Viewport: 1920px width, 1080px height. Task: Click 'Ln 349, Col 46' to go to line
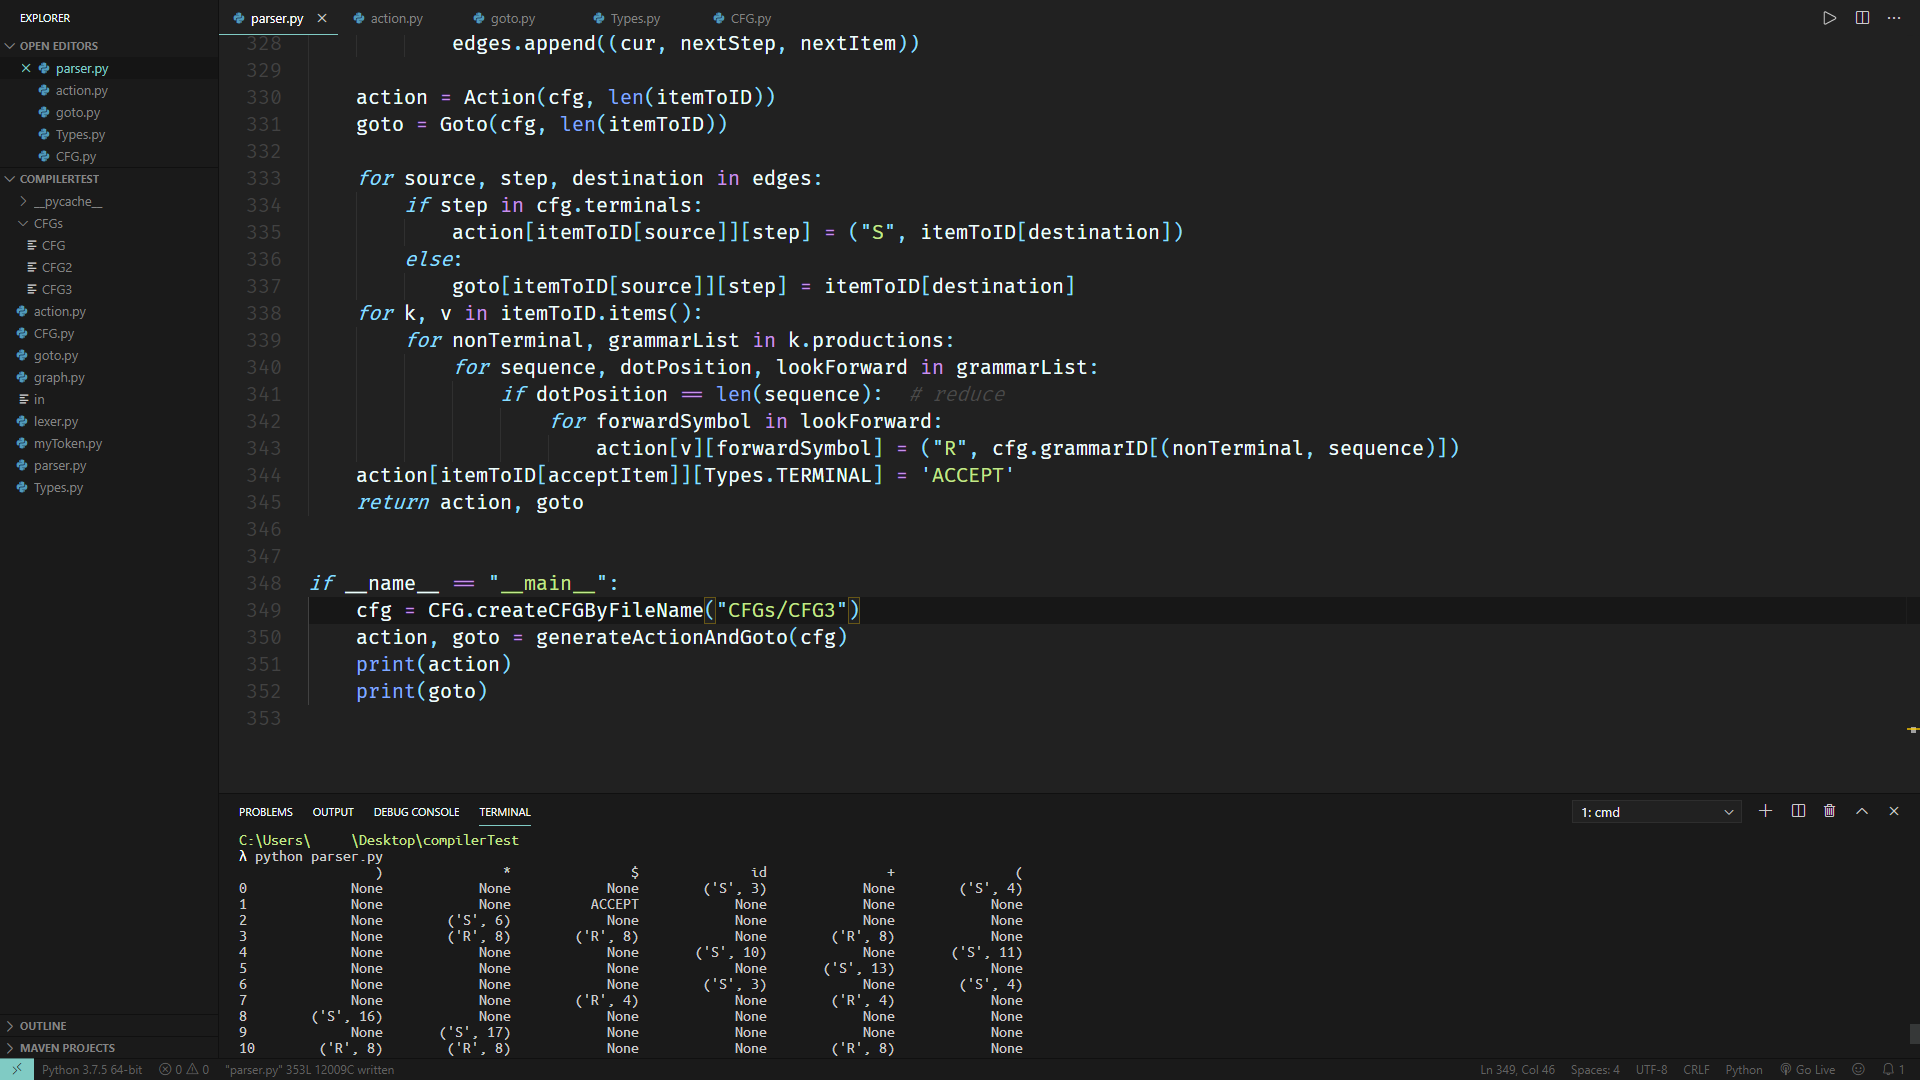pos(1517,1069)
